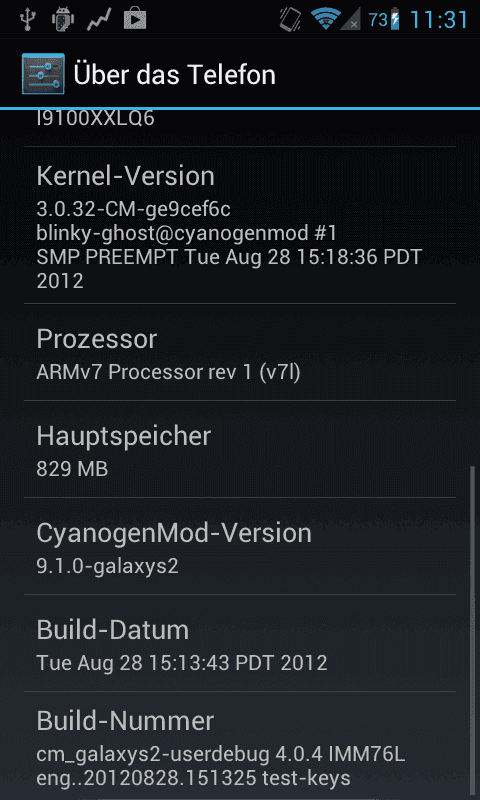The image size is (480, 800).
Task: Tap the Android debugging status icon
Action: tap(63, 19)
